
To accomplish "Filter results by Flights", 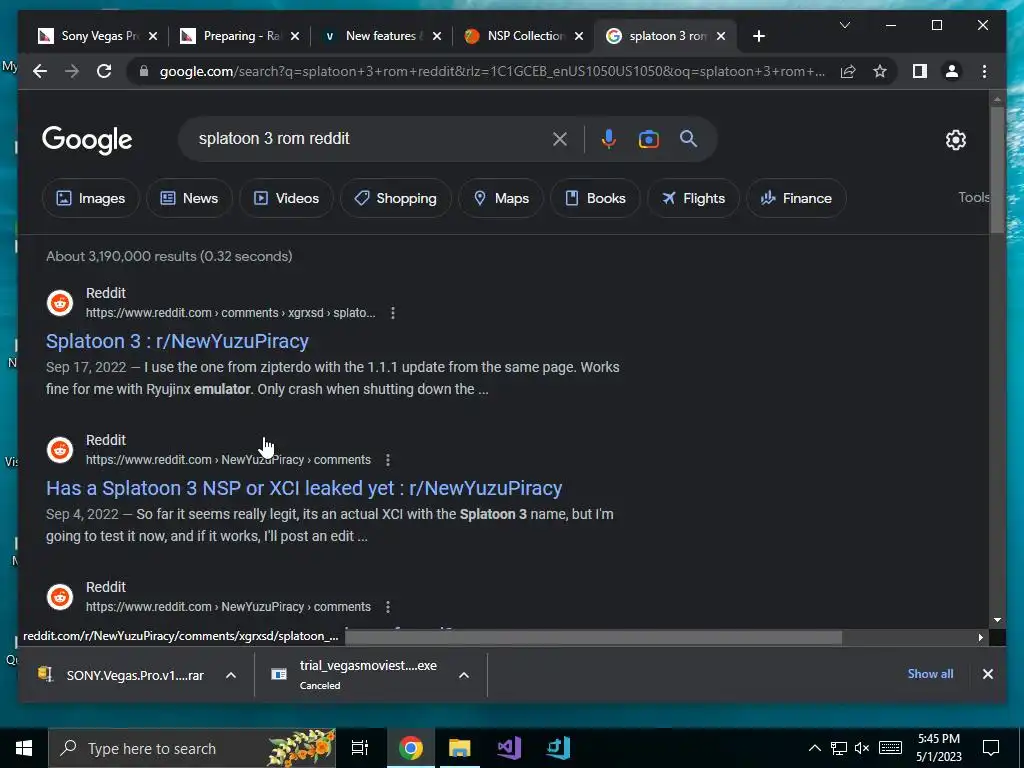I will 693,198.
